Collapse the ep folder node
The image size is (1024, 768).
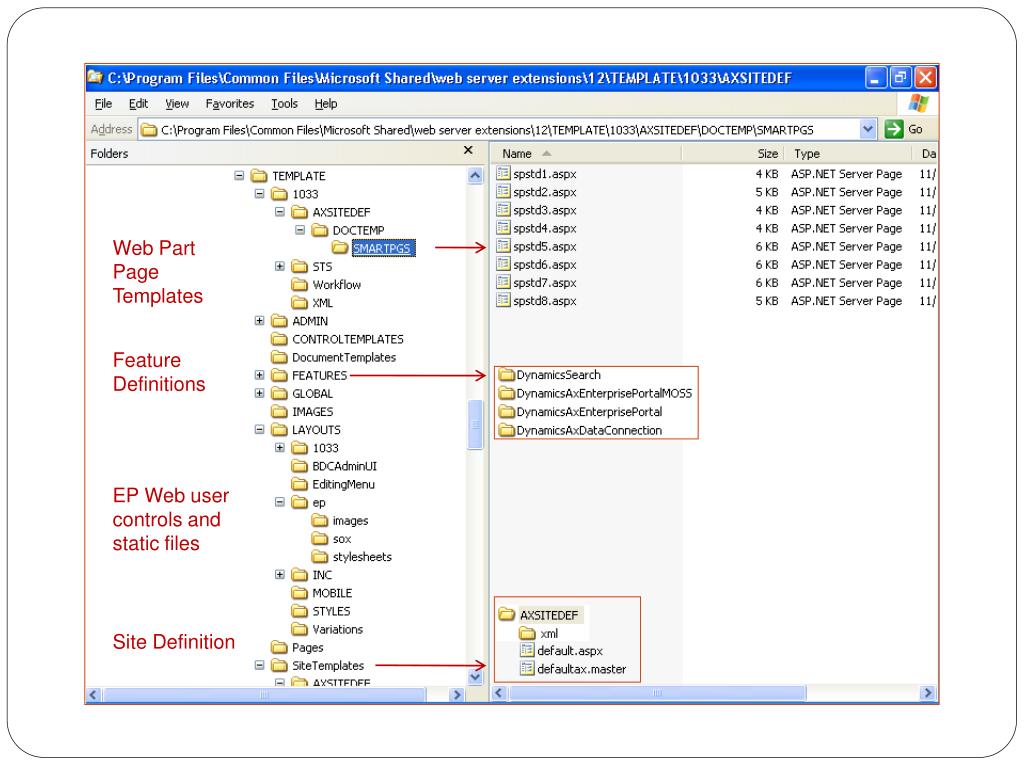[x=280, y=502]
